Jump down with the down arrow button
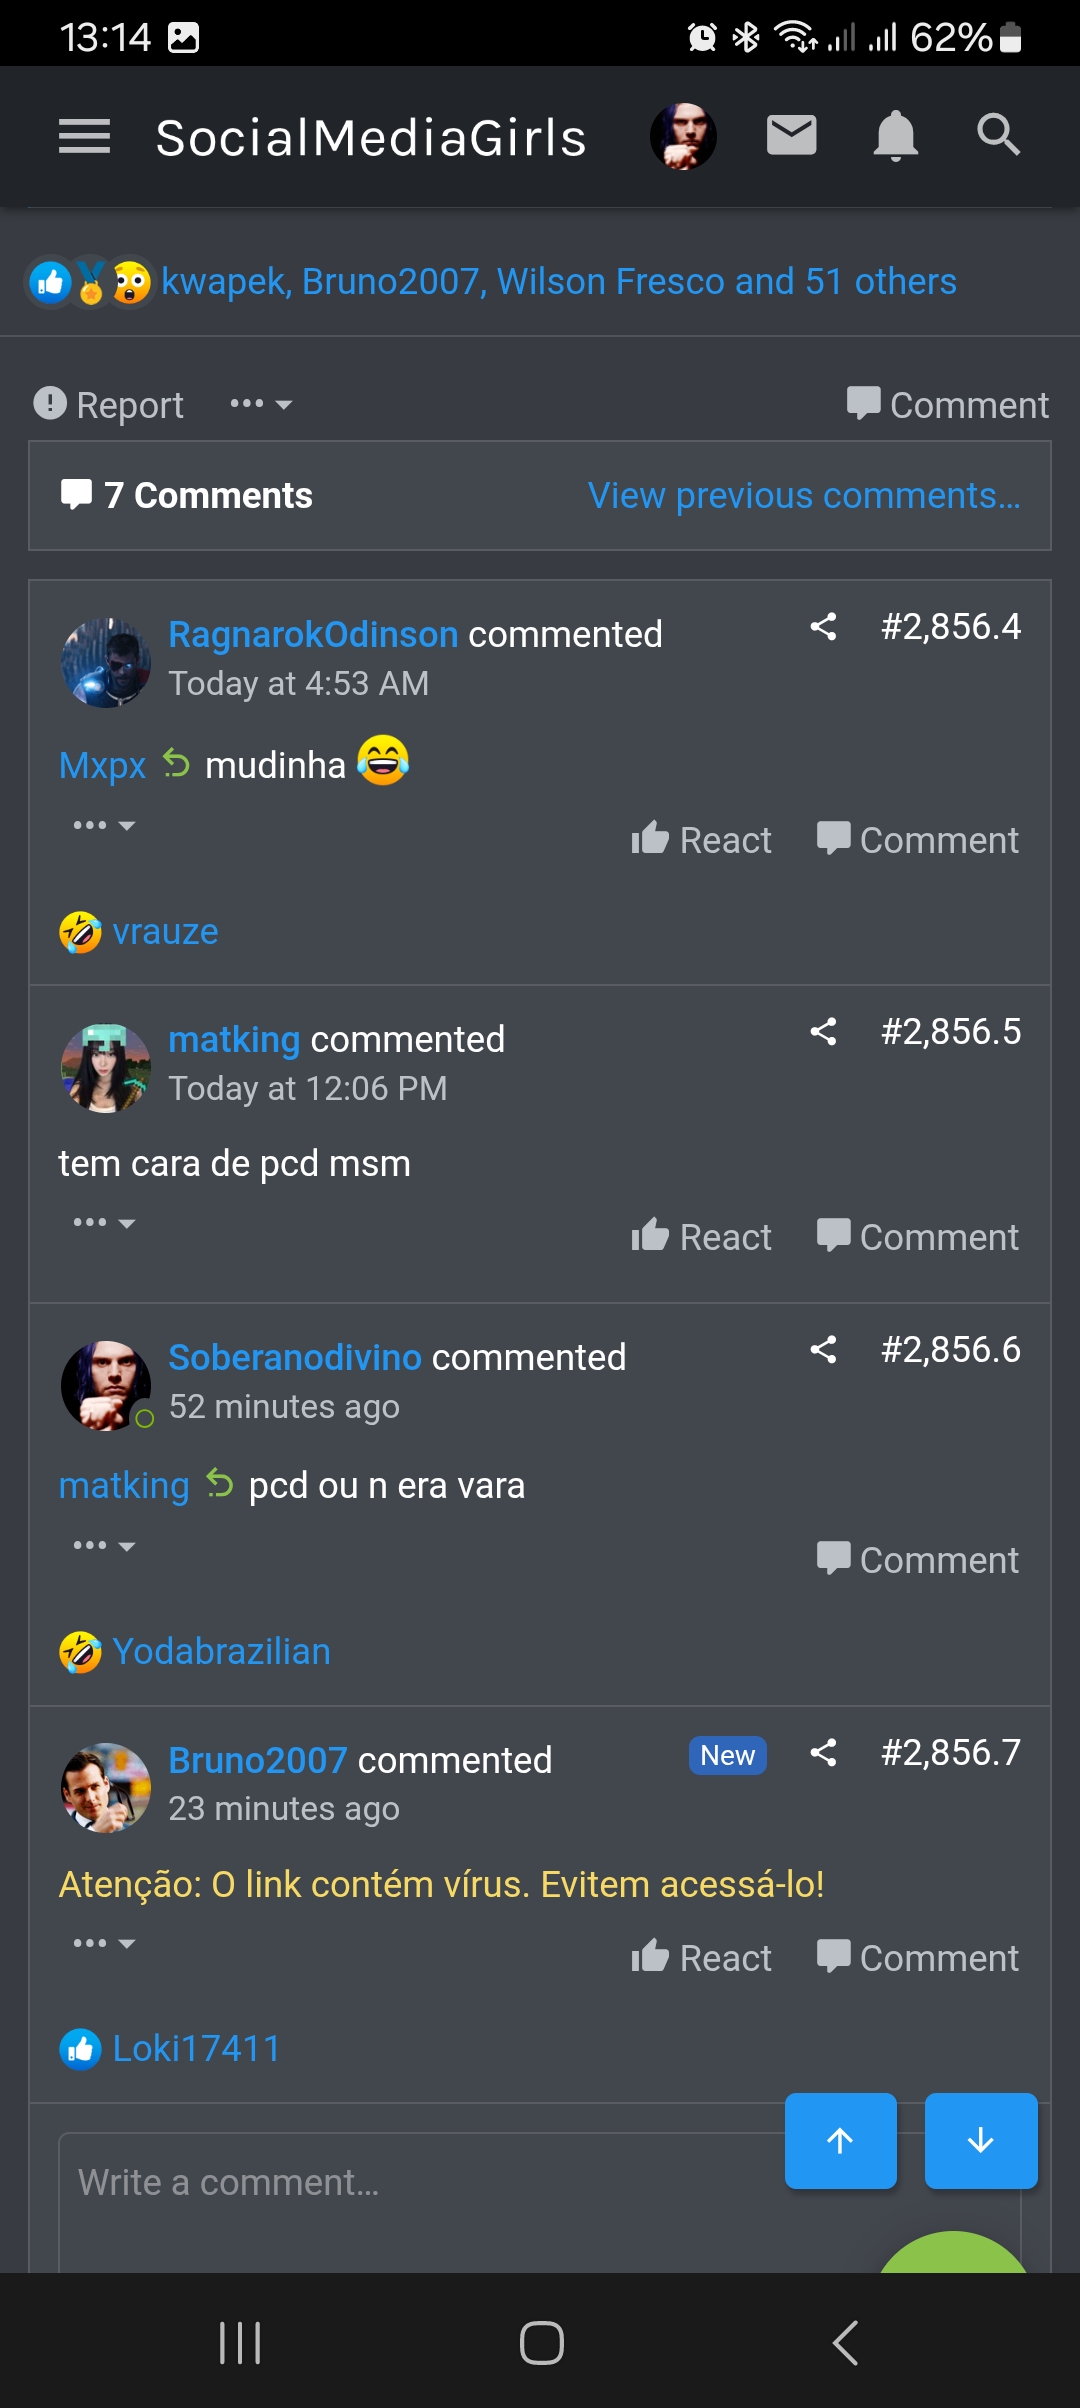Screen dimensions: 1080x2408 point(980,2140)
